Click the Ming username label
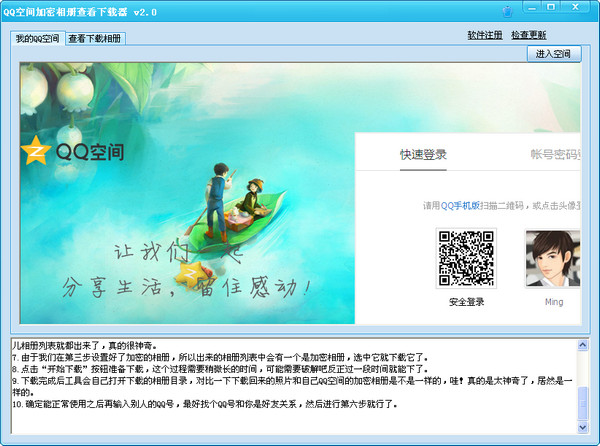 (553, 302)
